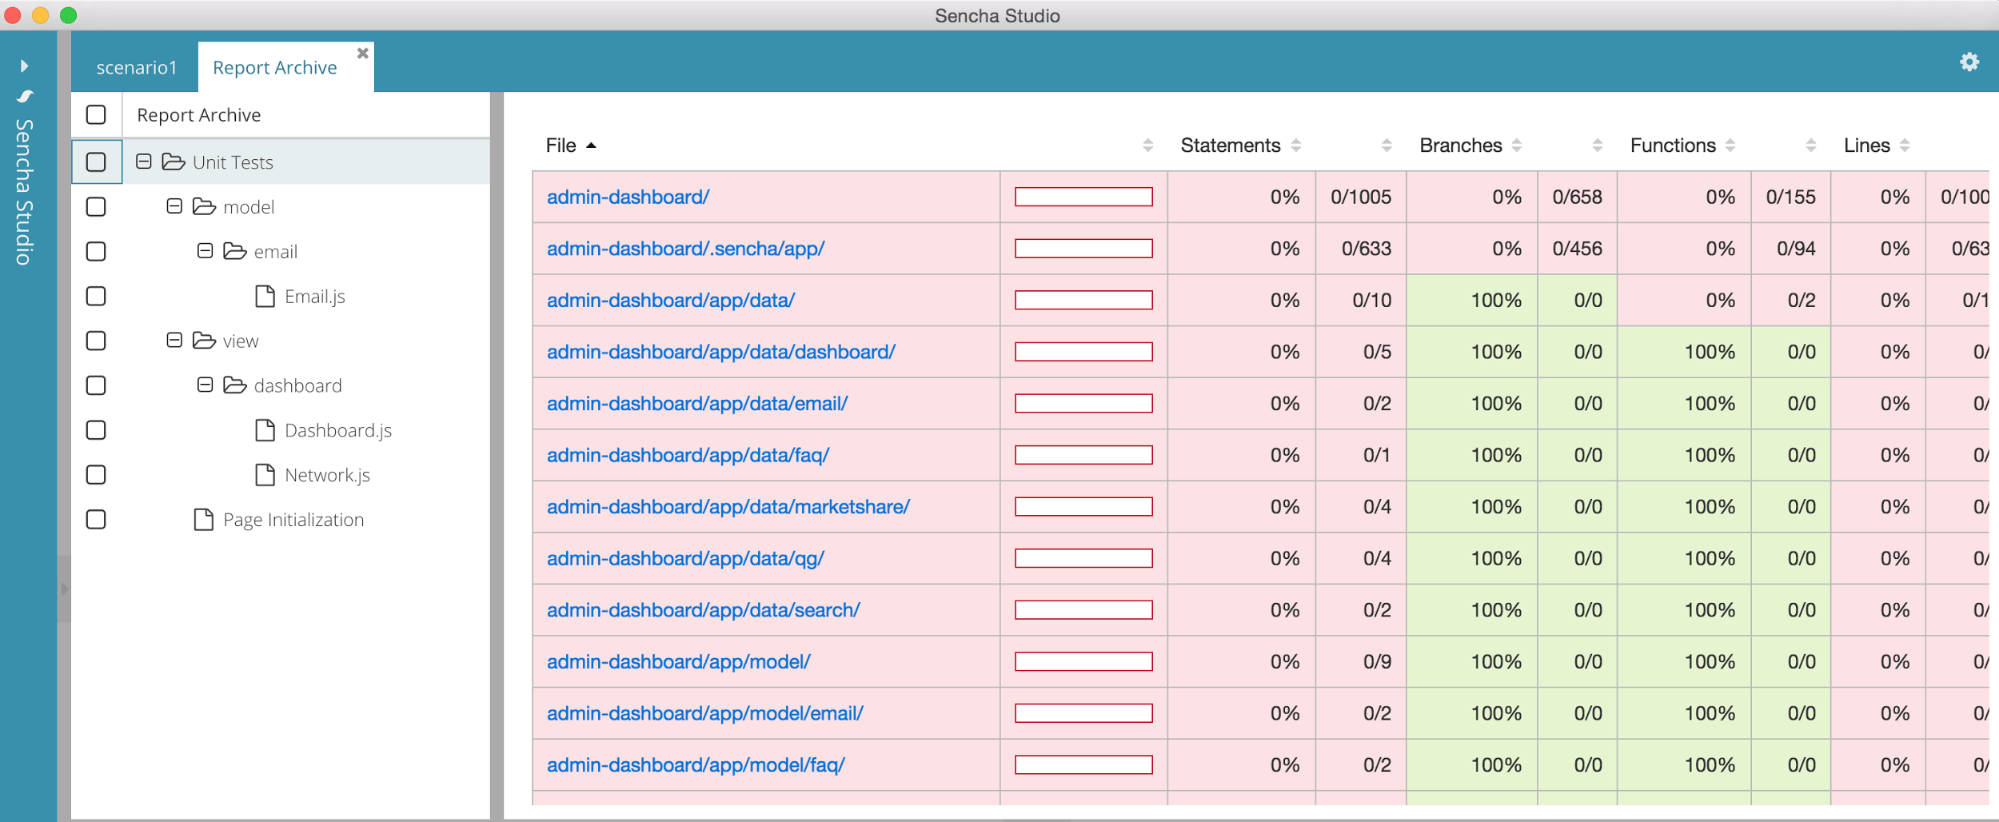Select the Page Initialization tree item

293,520
